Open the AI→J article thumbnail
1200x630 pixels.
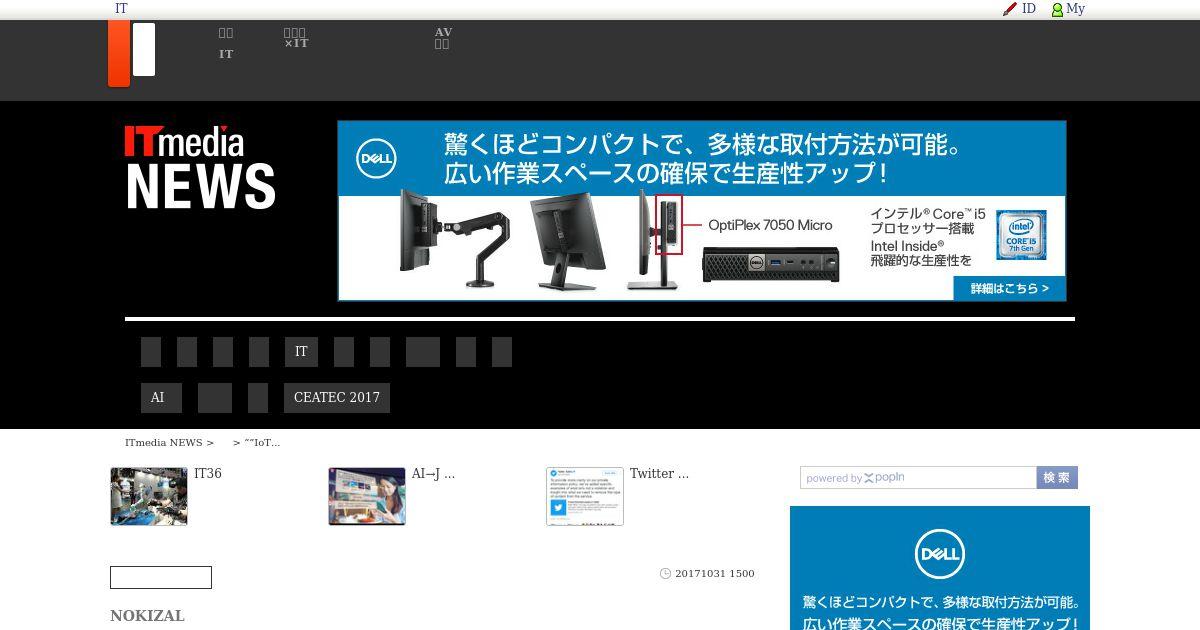[x=367, y=496]
